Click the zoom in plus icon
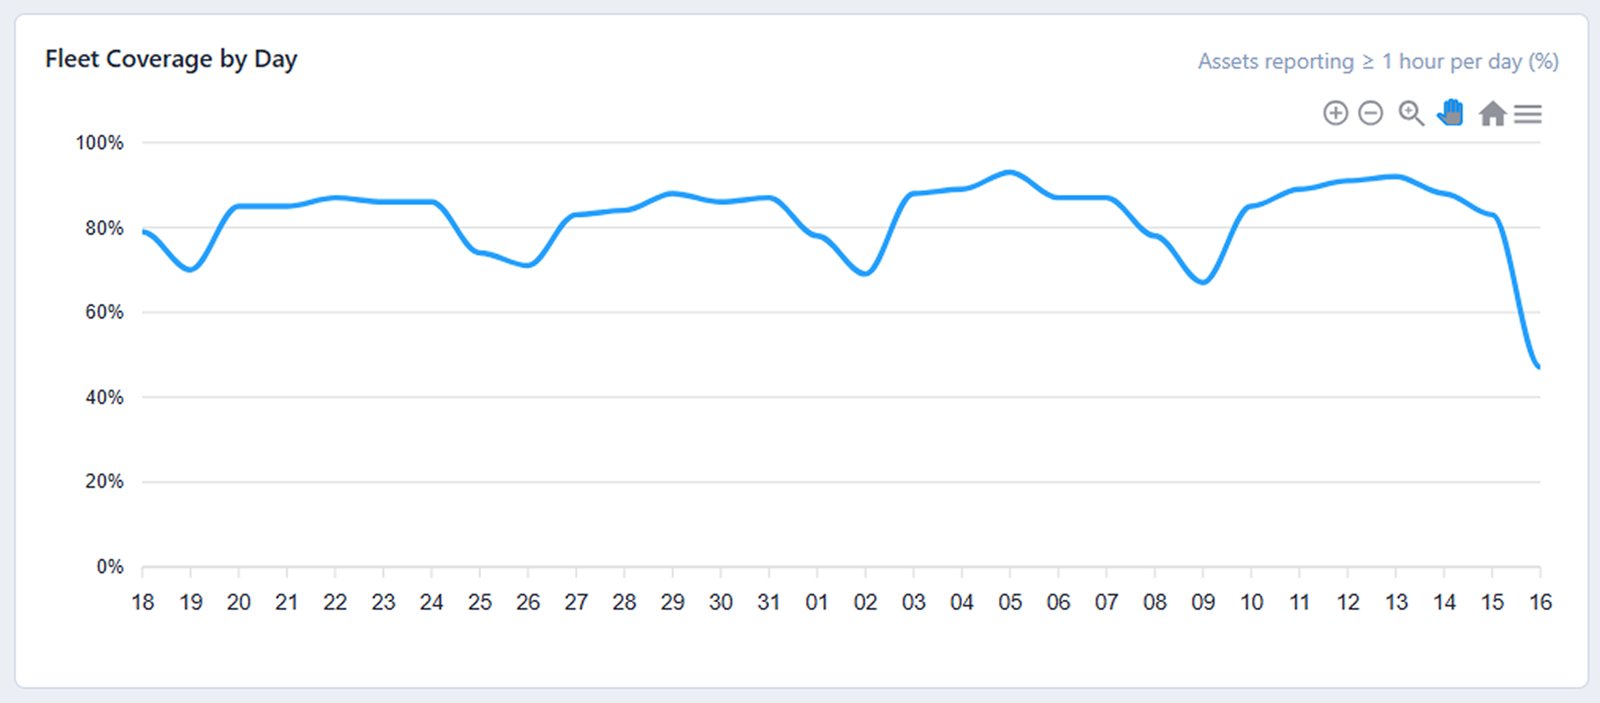This screenshot has height=703, width=1600. pyautogui.click(x=1335, y=113)
